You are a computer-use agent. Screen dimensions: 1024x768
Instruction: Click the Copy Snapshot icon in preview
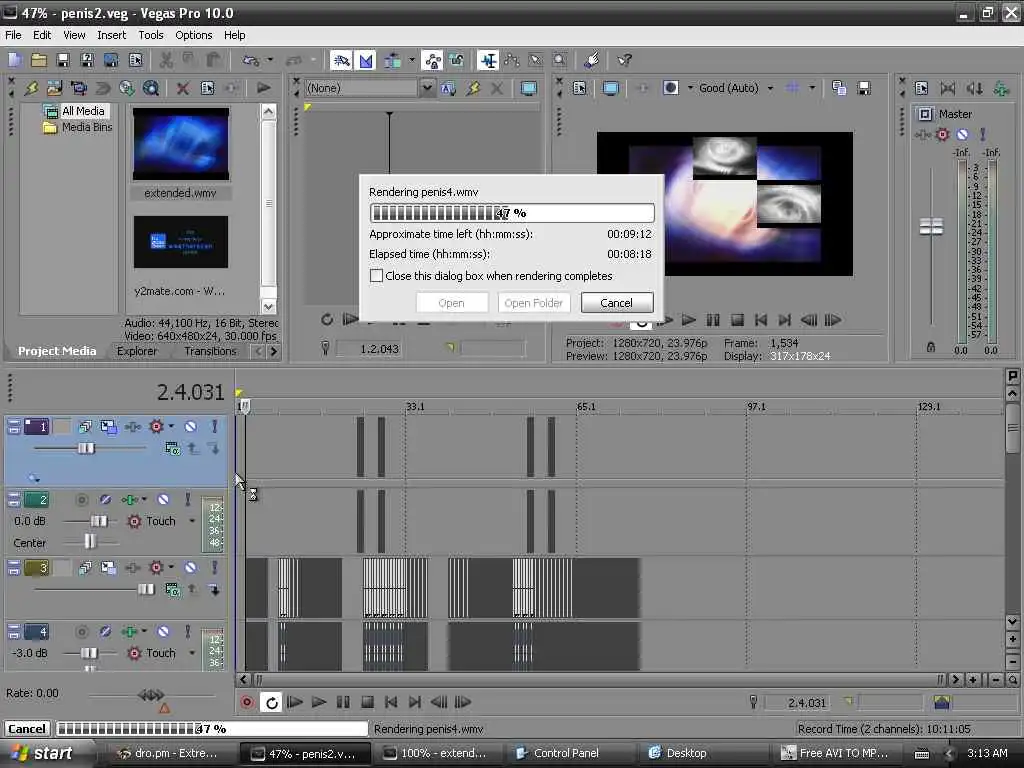(x=839, y=88)
